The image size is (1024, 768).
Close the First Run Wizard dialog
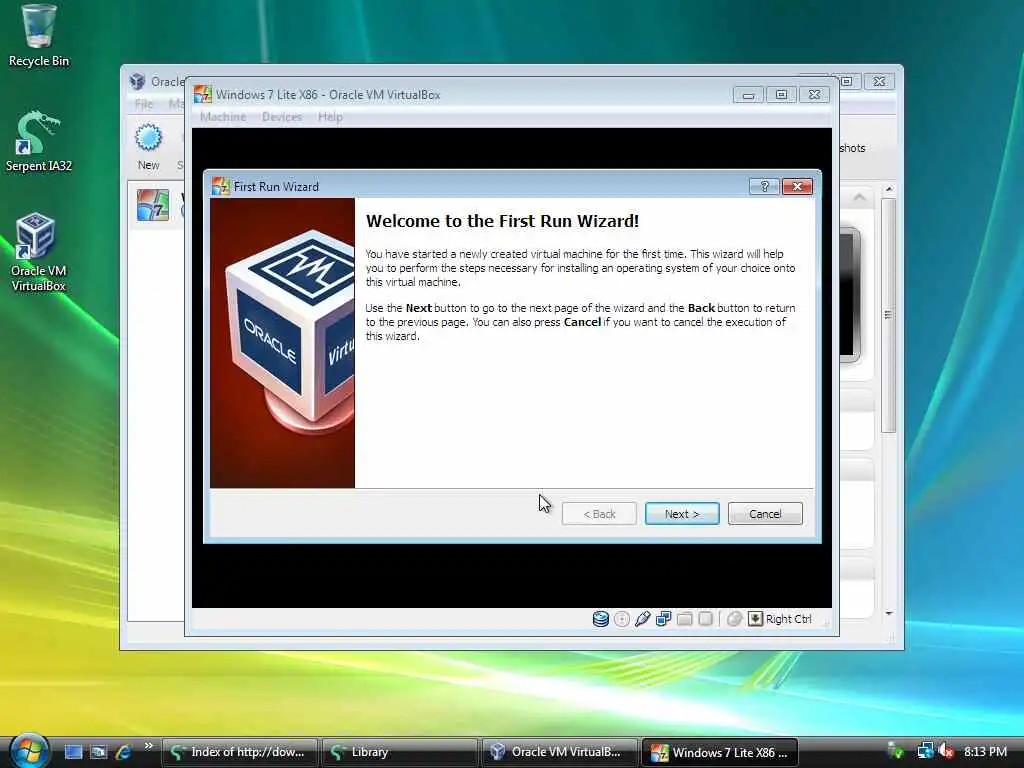point(797,187)
